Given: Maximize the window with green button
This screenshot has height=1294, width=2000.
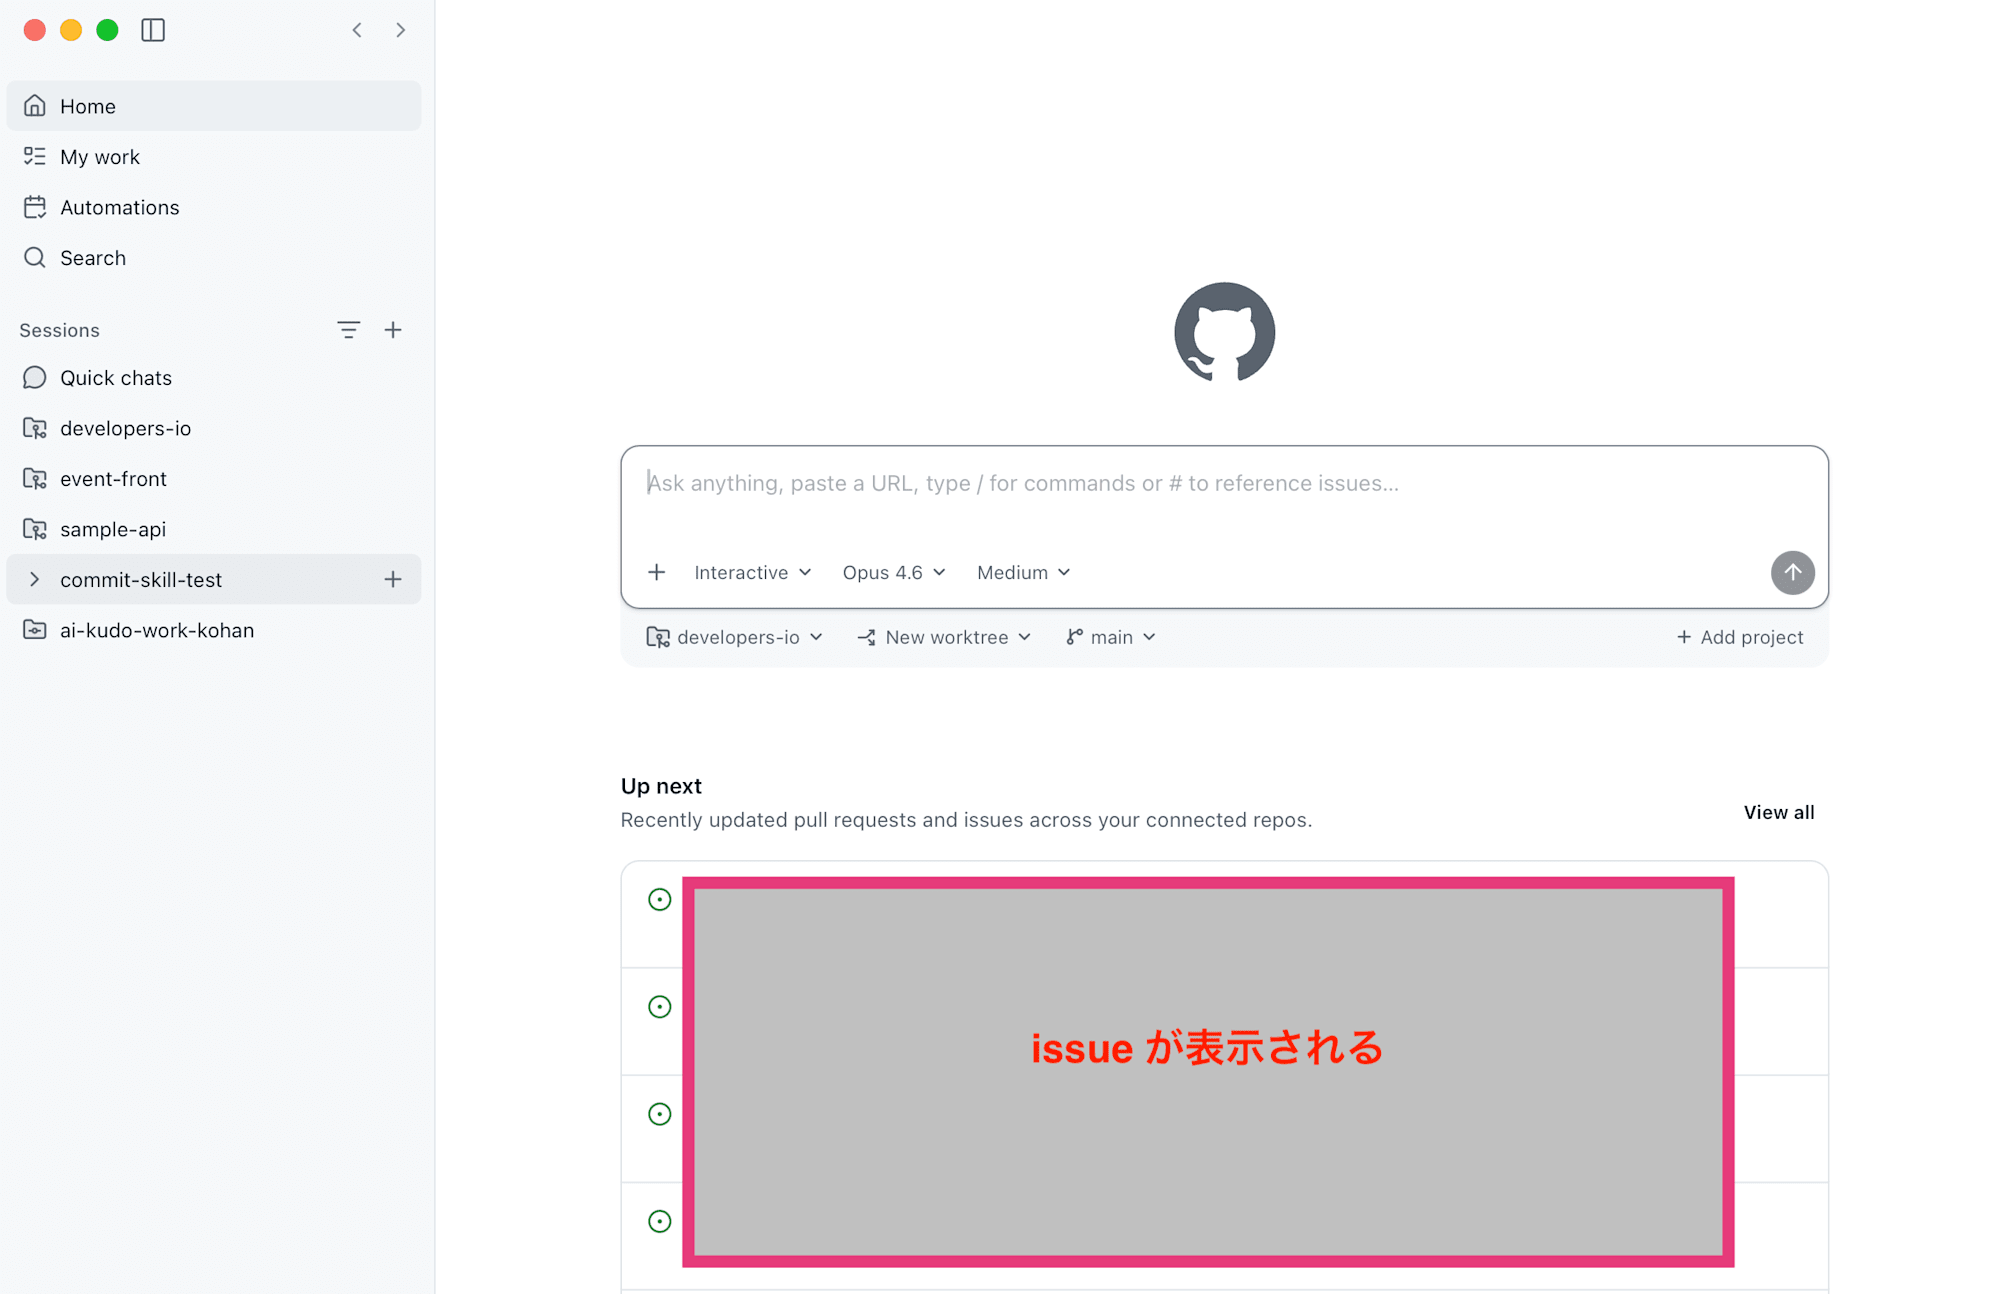Looking at the screenshot, I should click(107, 30).
